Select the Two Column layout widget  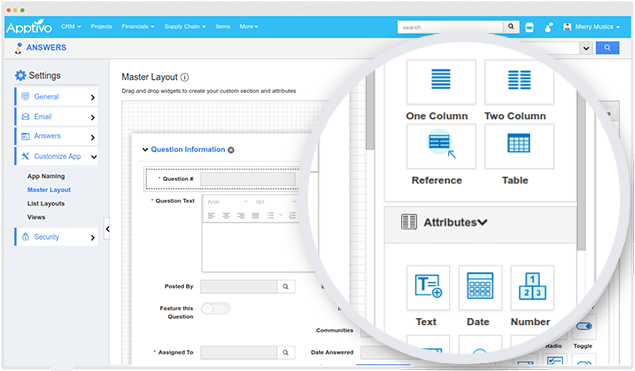click(519, 82)
